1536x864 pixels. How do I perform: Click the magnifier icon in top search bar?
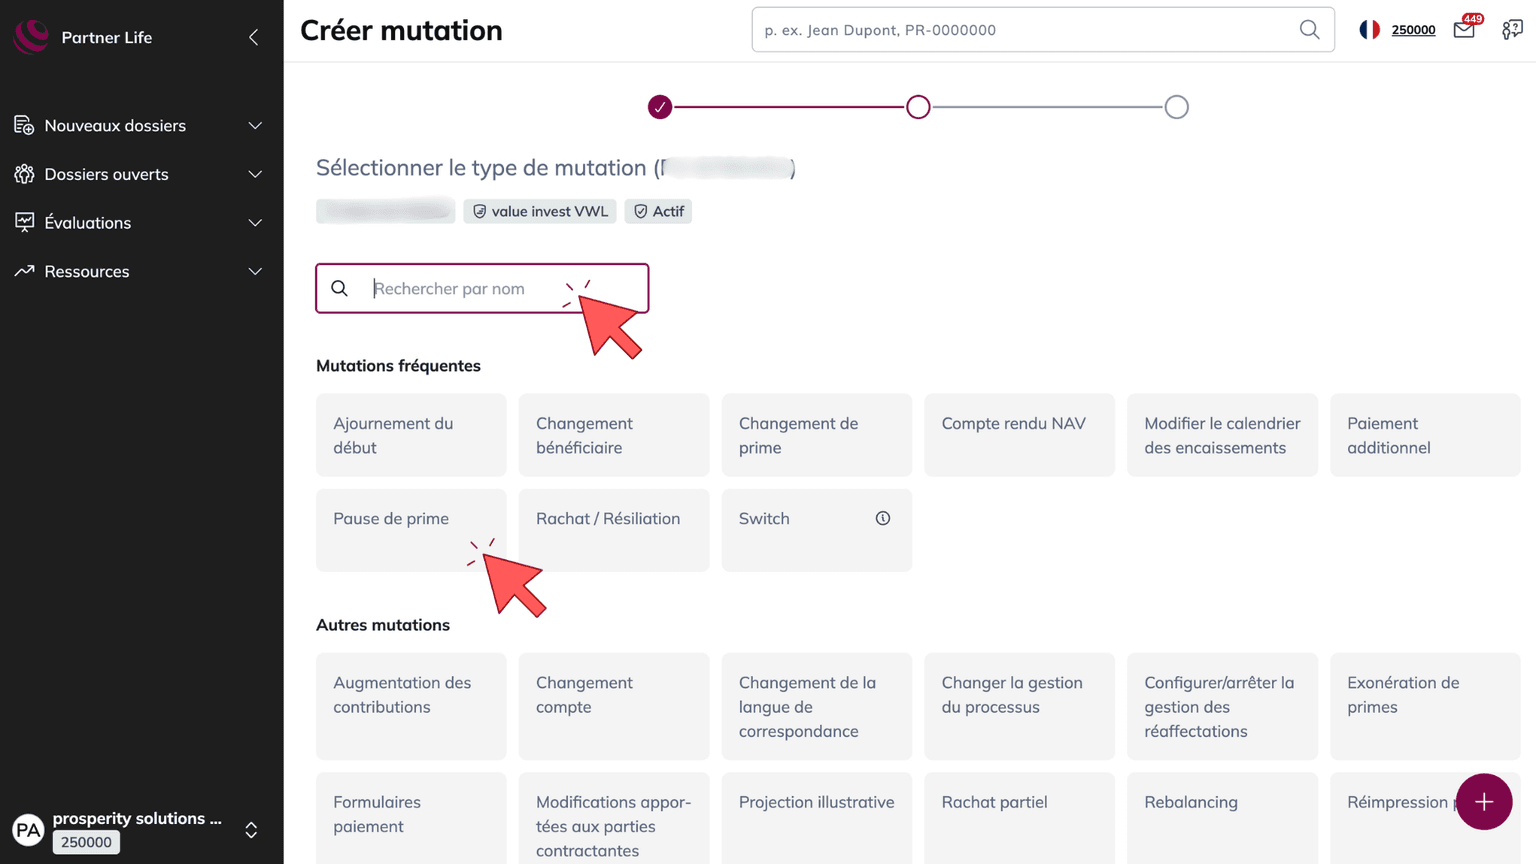[1309, 30]
